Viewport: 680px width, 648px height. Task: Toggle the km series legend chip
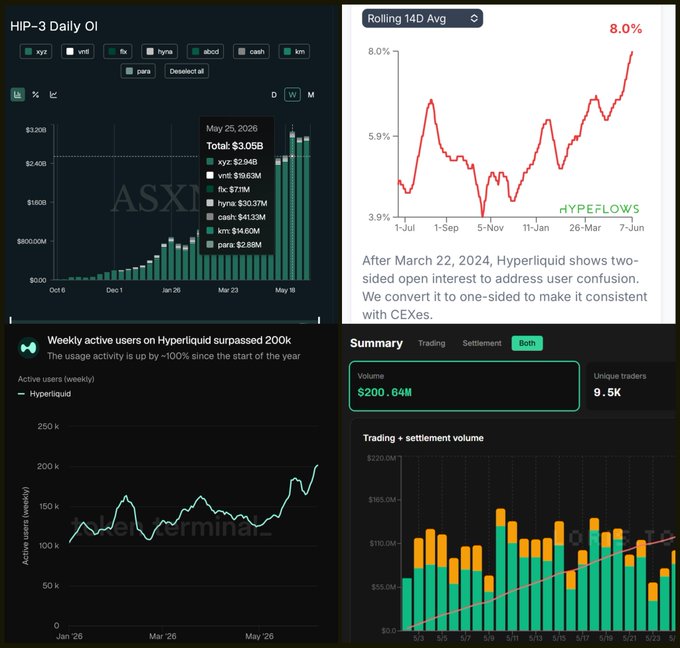click(x=294, y=52)
